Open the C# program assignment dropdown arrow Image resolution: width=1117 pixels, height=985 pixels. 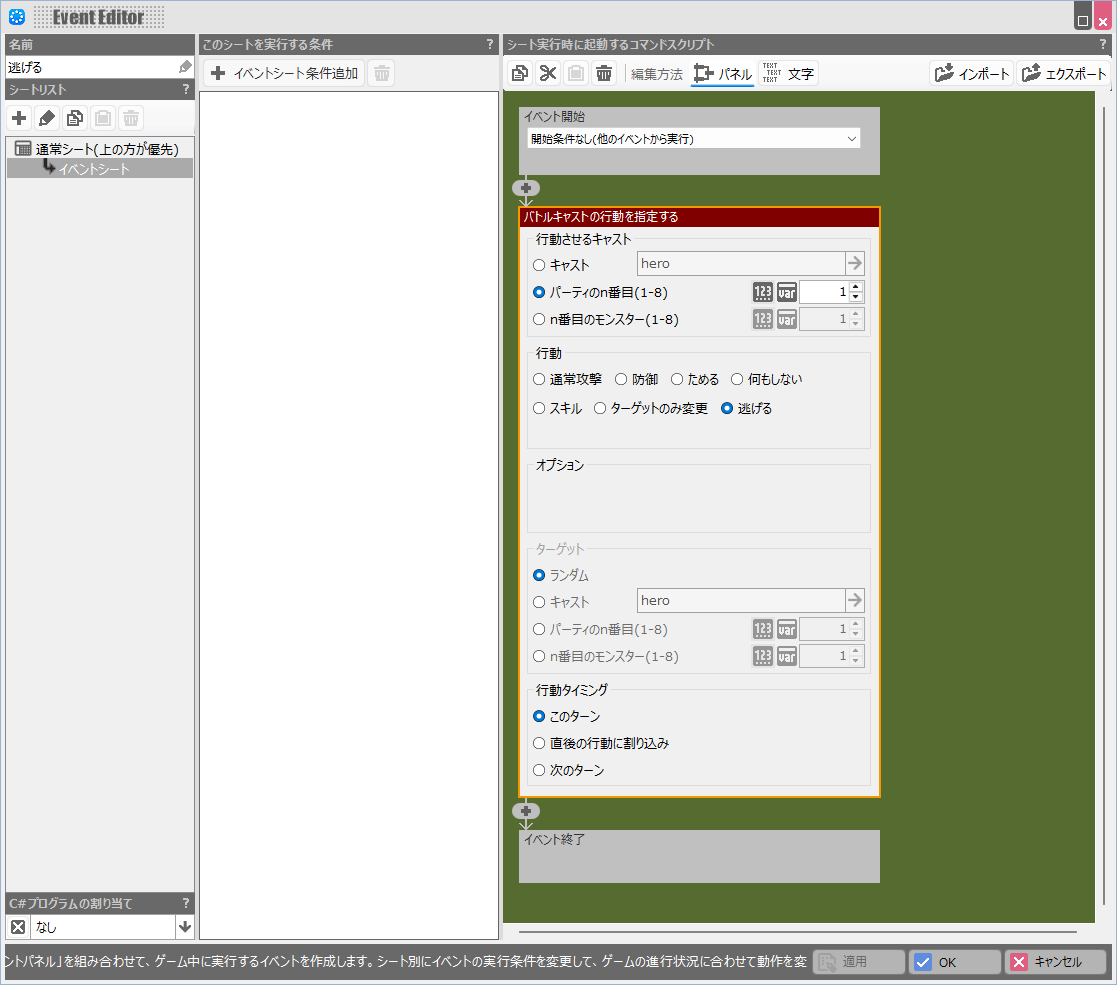click(x=184, y=927)
